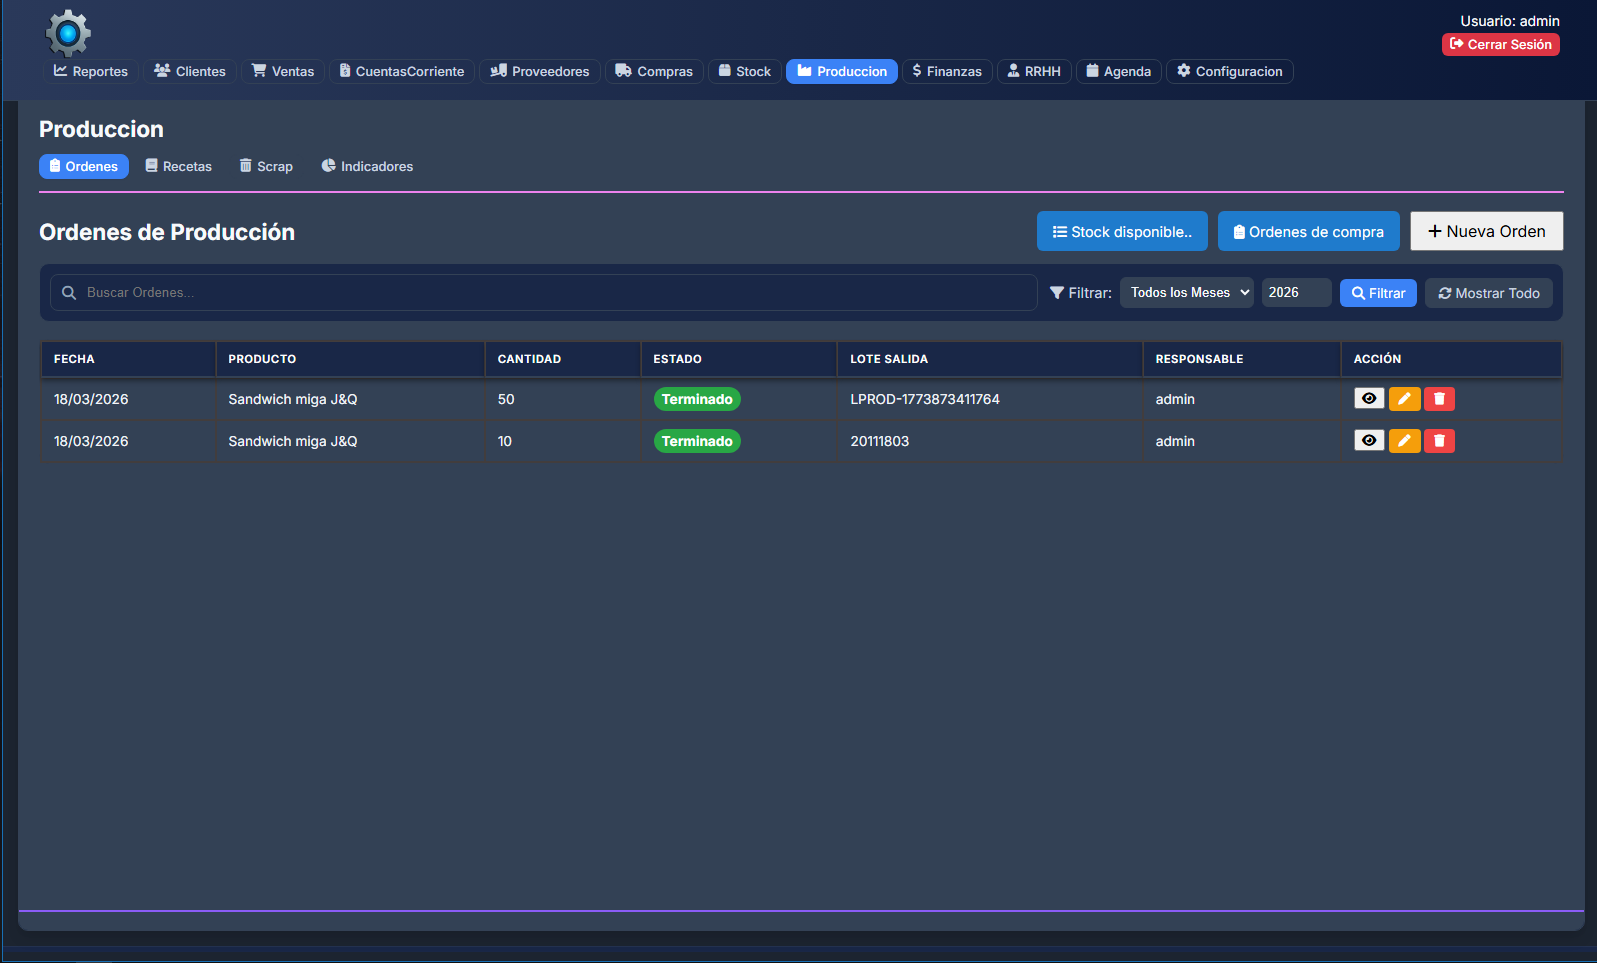Click Cerrar Sesión button

(x=1501, y=44)
